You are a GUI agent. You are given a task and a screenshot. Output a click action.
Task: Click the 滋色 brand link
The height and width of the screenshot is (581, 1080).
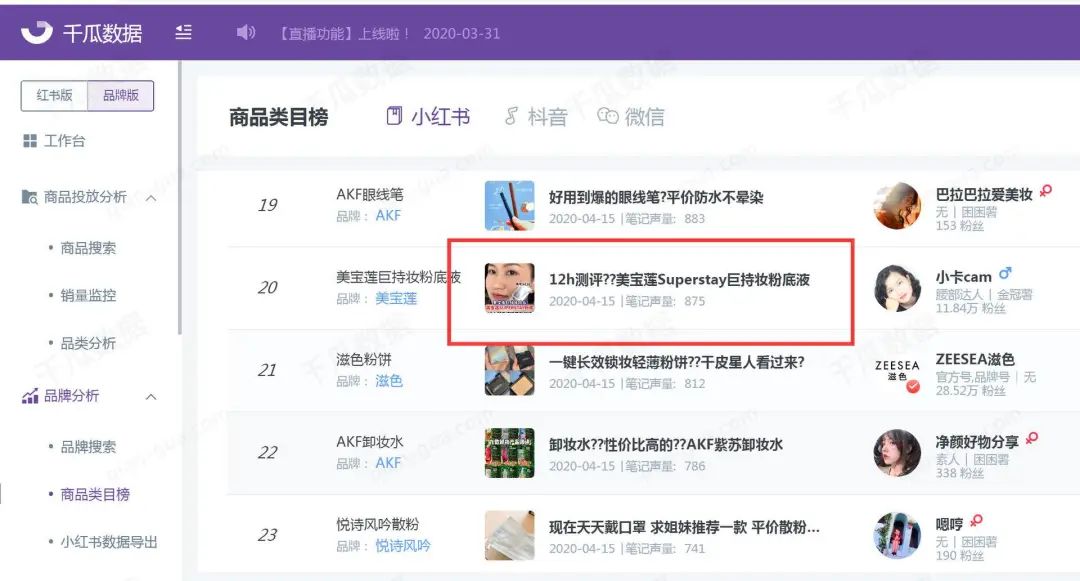[x=388, y=381]
